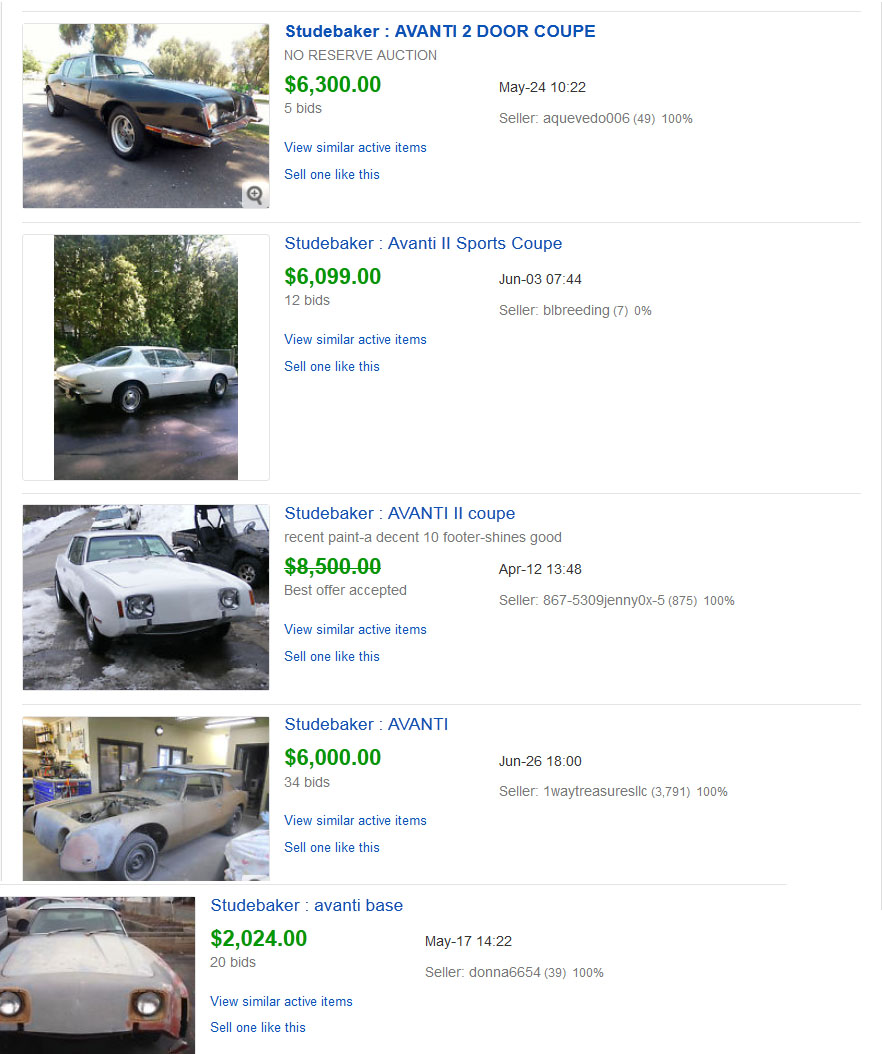Click the rusty avanti base thumbnail

tap(97, 974)
